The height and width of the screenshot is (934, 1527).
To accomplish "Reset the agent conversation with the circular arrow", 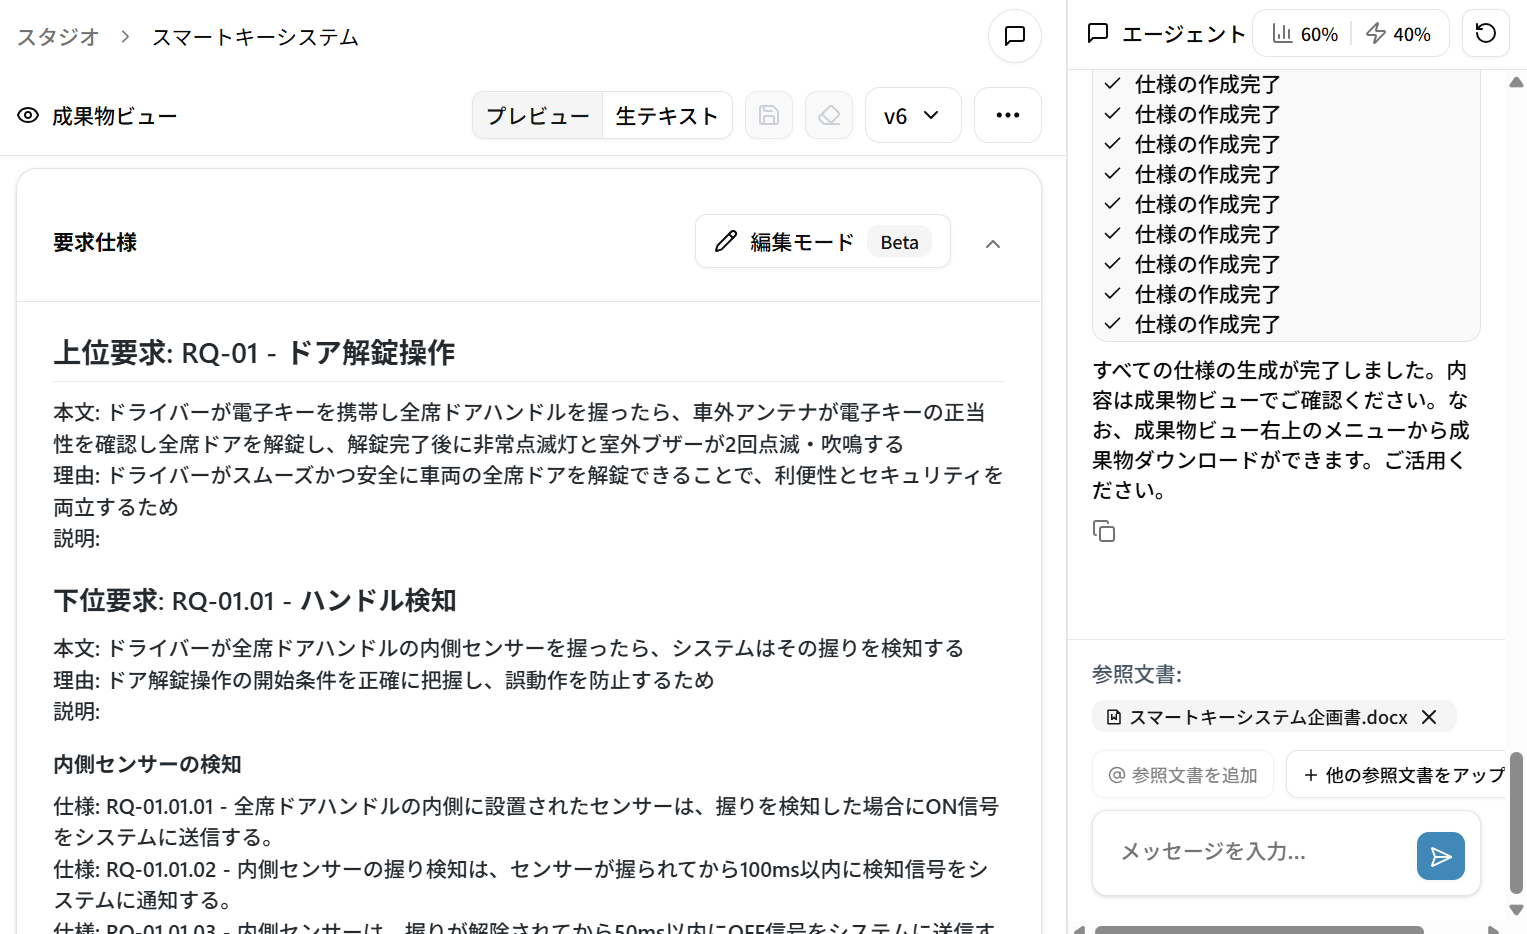I will [x=1485, y=33].
